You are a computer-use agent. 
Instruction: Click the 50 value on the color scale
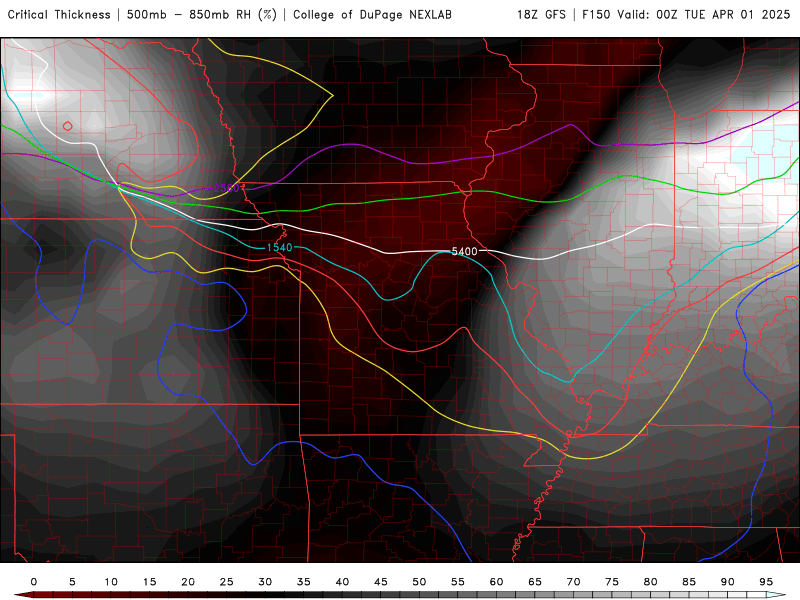(419, 582)
